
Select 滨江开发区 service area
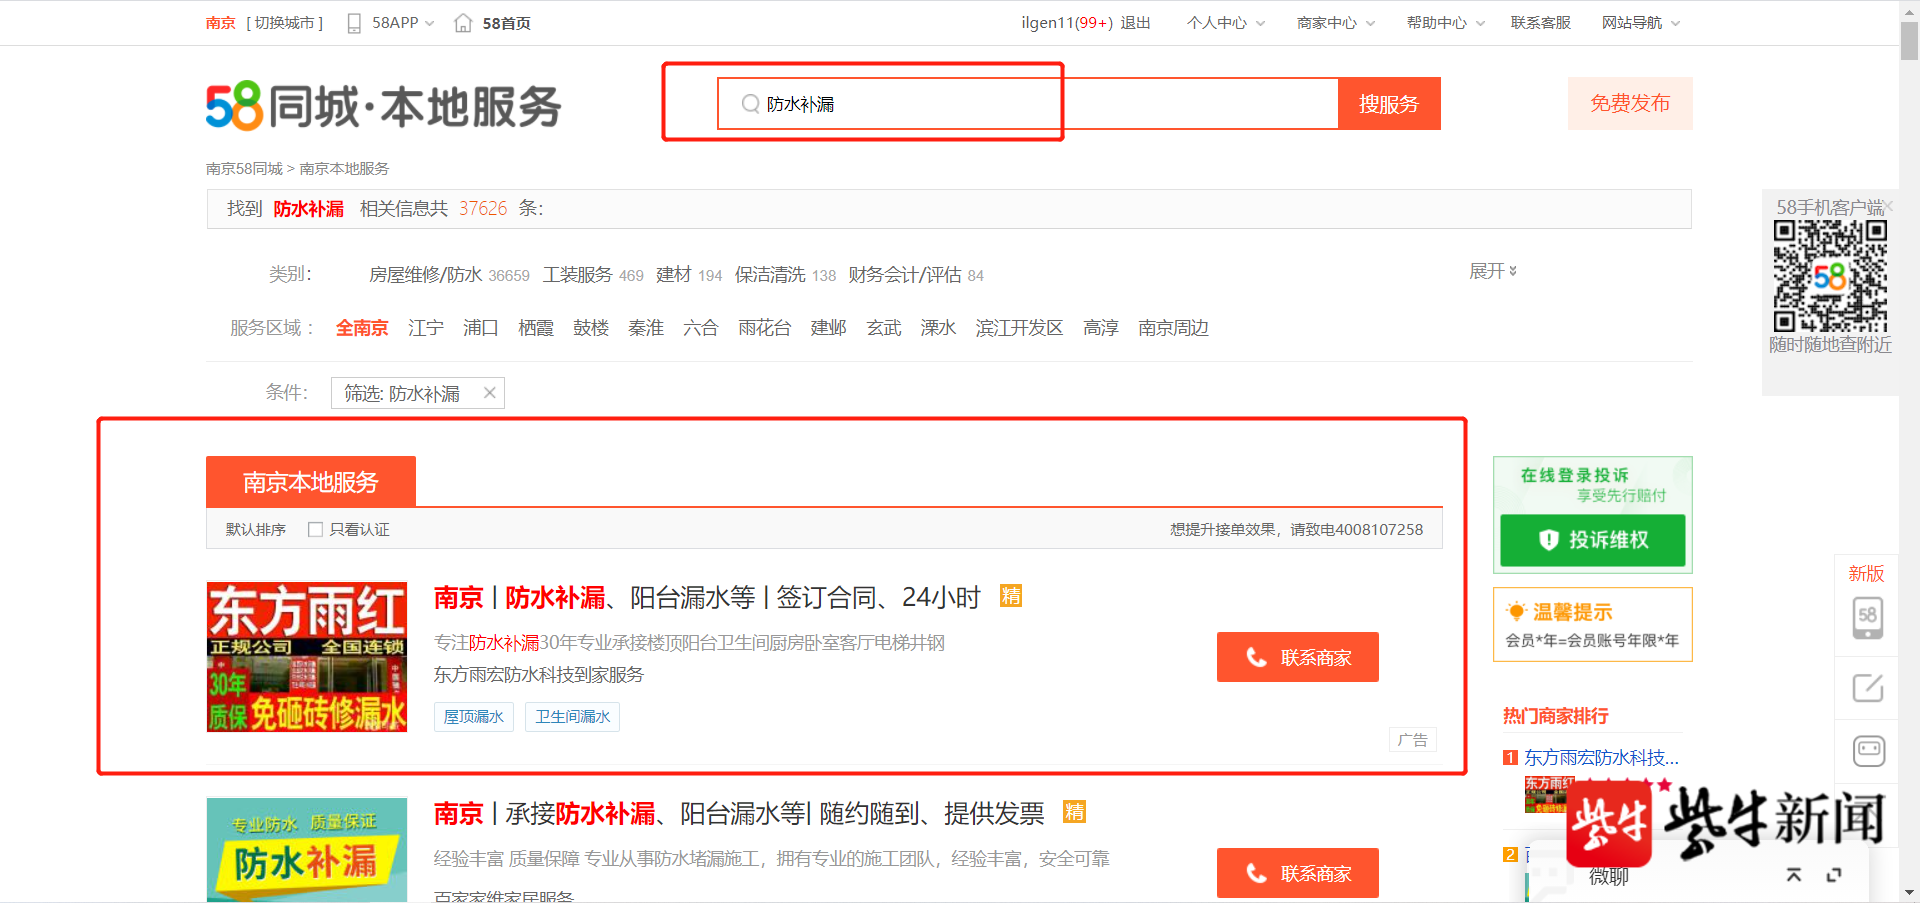(1019, 328)
